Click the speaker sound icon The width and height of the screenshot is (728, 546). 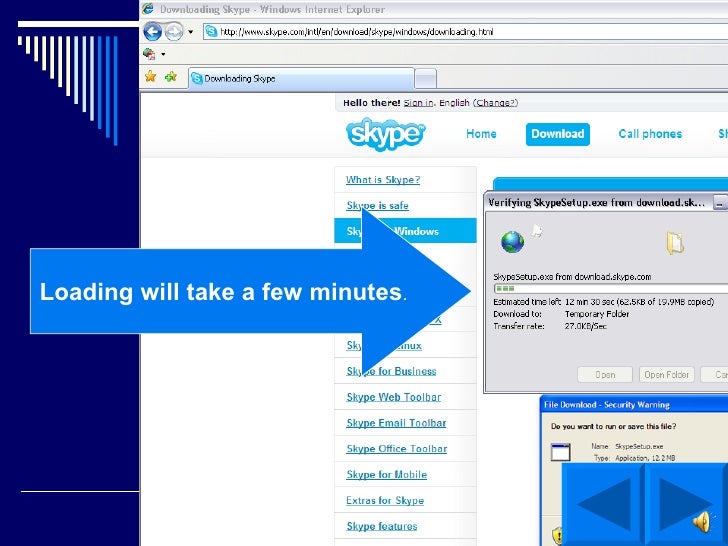(702, 522)
